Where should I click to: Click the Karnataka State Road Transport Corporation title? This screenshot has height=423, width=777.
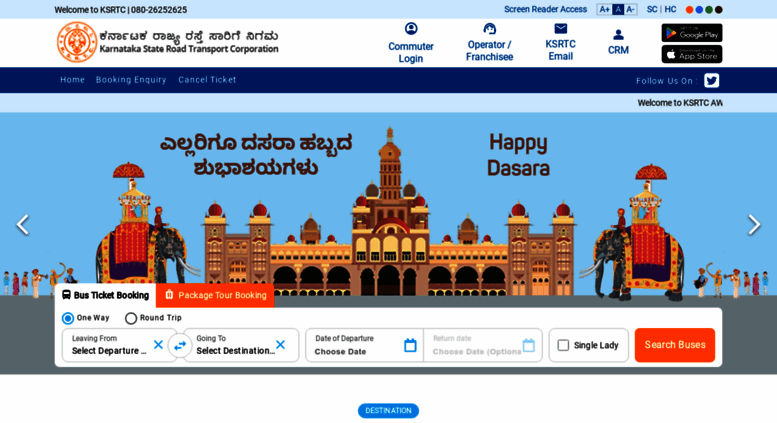click(189, 49)
